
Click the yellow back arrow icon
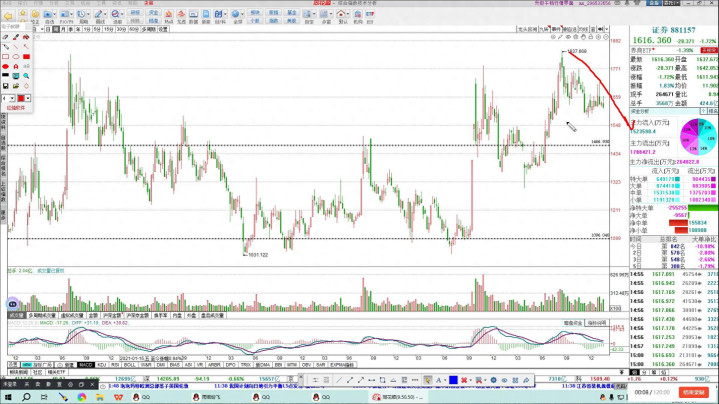click(8, 16)
